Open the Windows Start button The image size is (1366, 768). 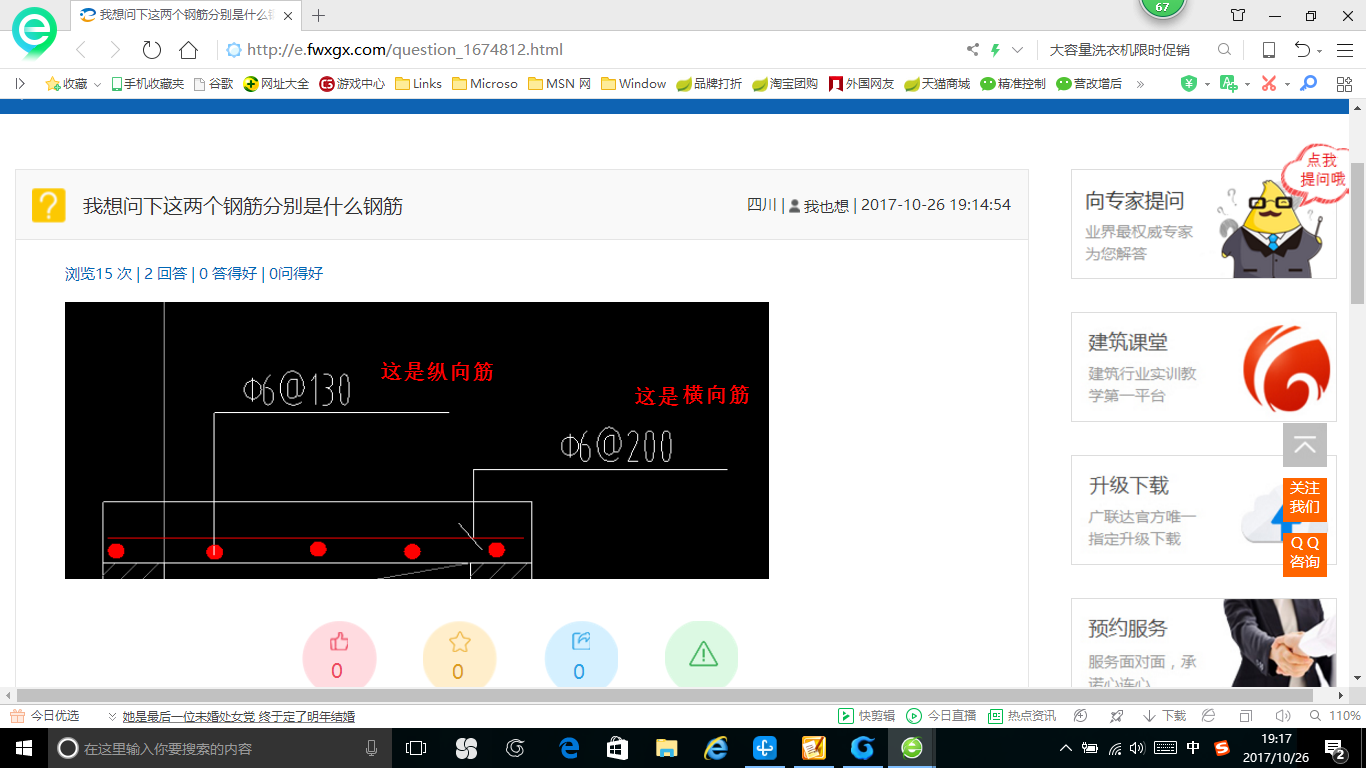[x=23, y=748]
